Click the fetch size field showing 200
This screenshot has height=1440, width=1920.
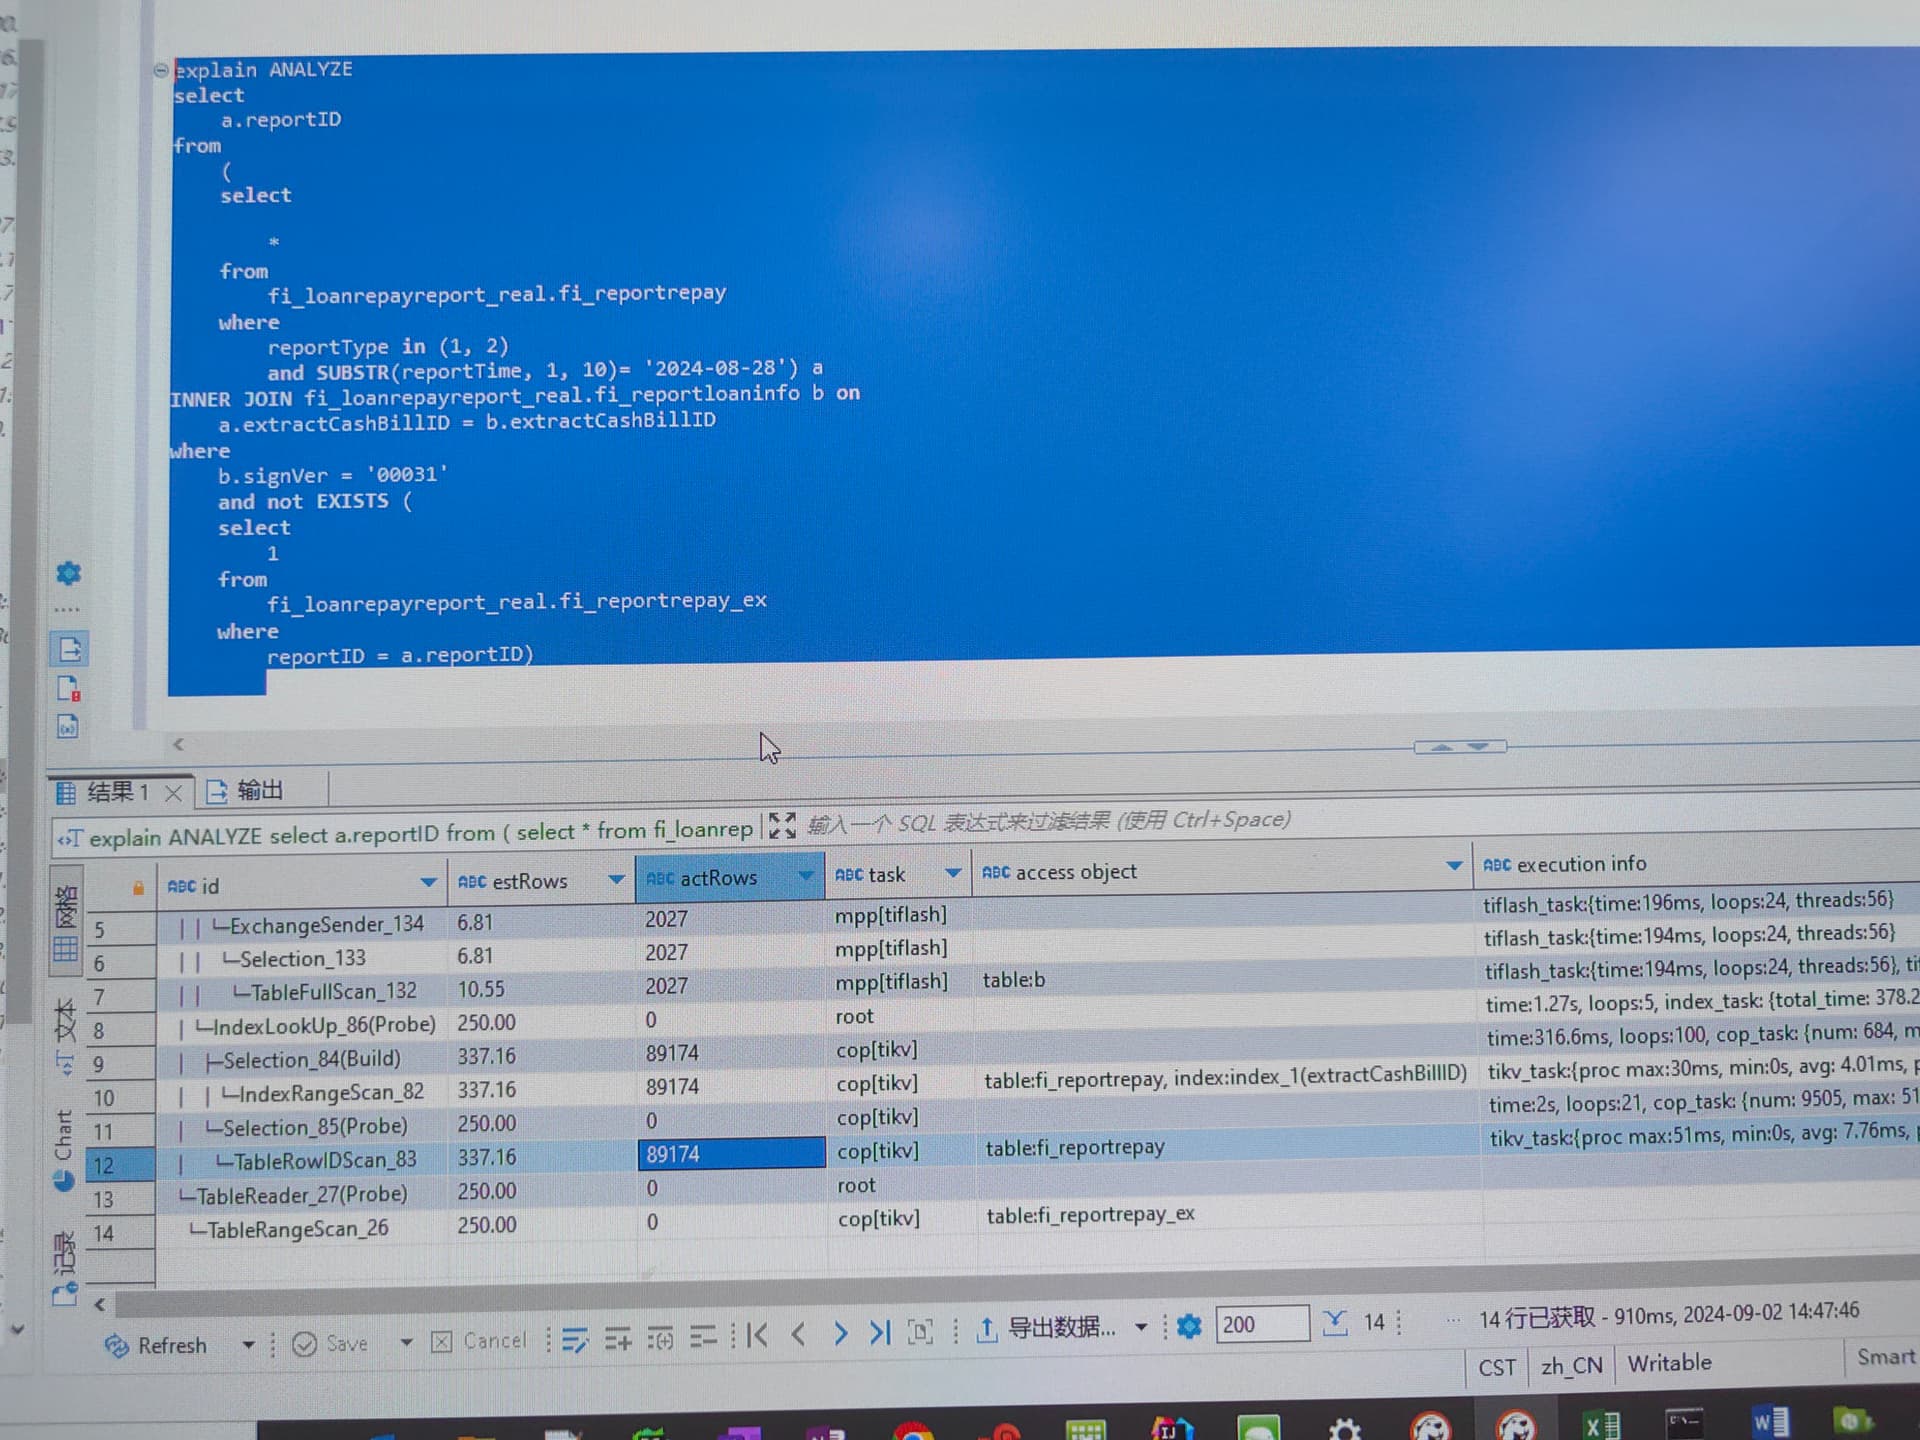coord(1261,1324)
